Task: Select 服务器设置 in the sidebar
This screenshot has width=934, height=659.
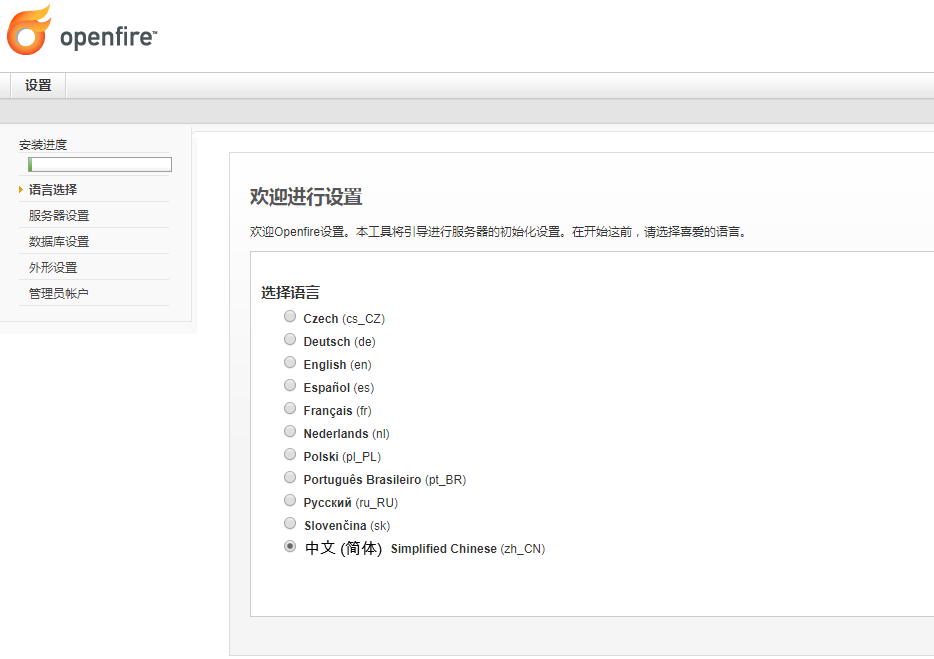Action: pos(59,216)
